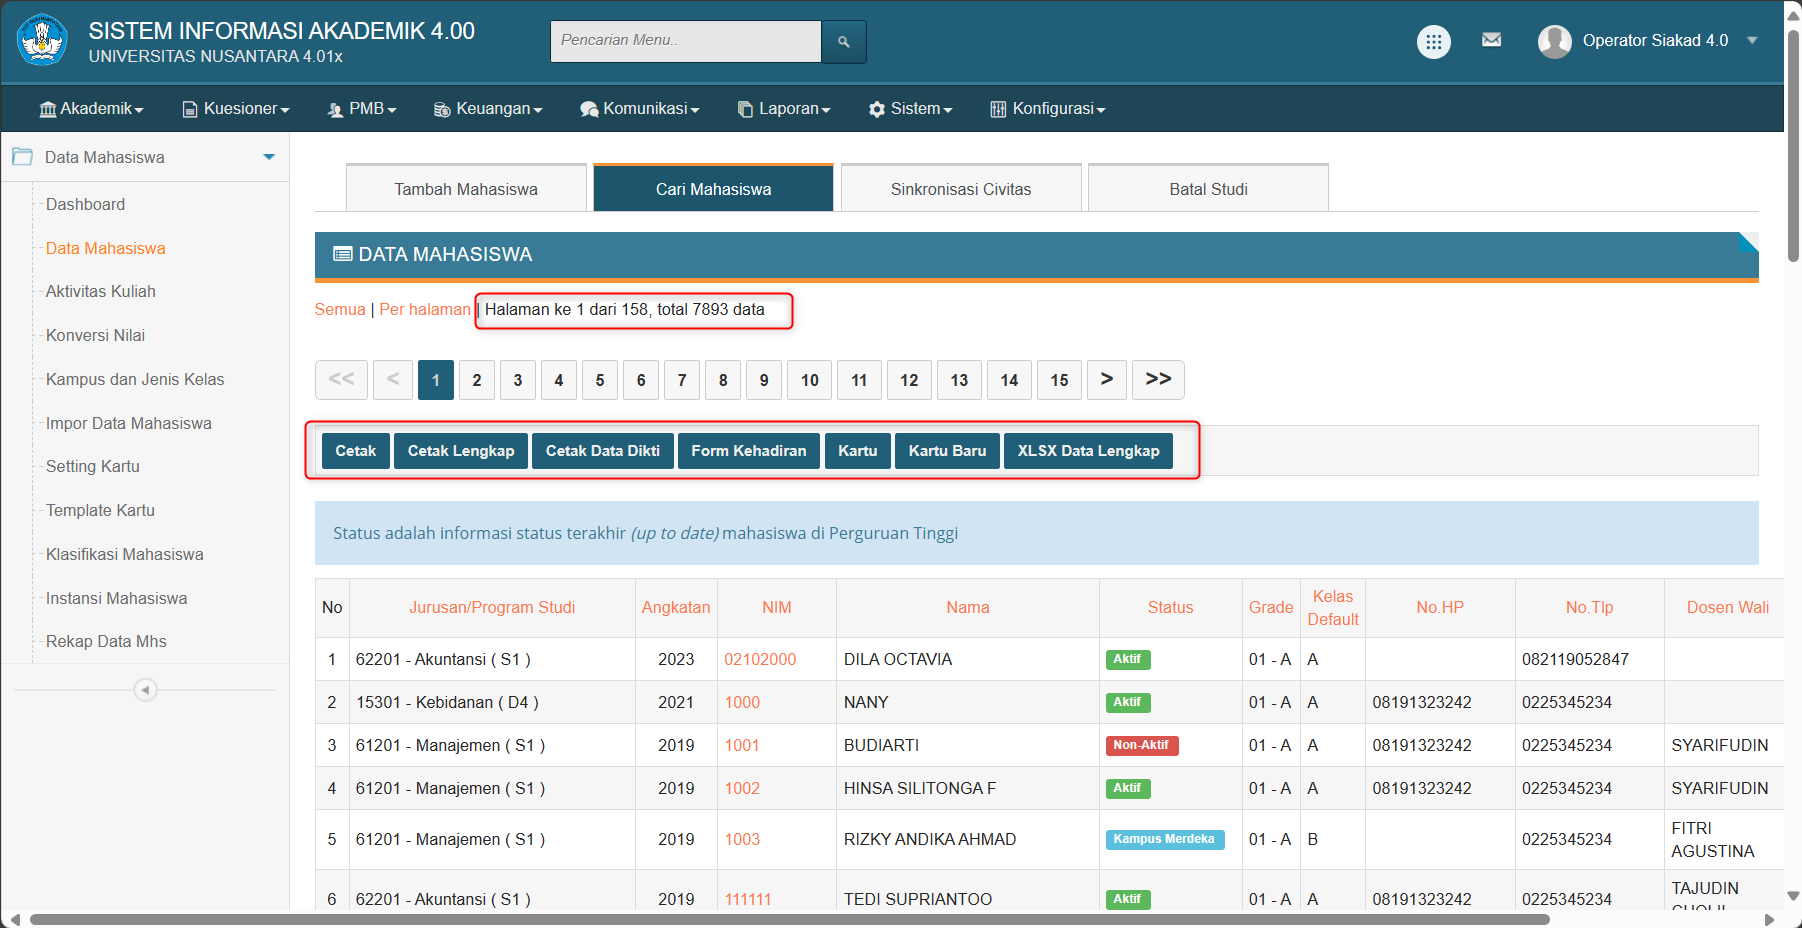This screenshot has width=1802, height=928.
Task: Go to pagination page 10
Action: tap(809, 380)
